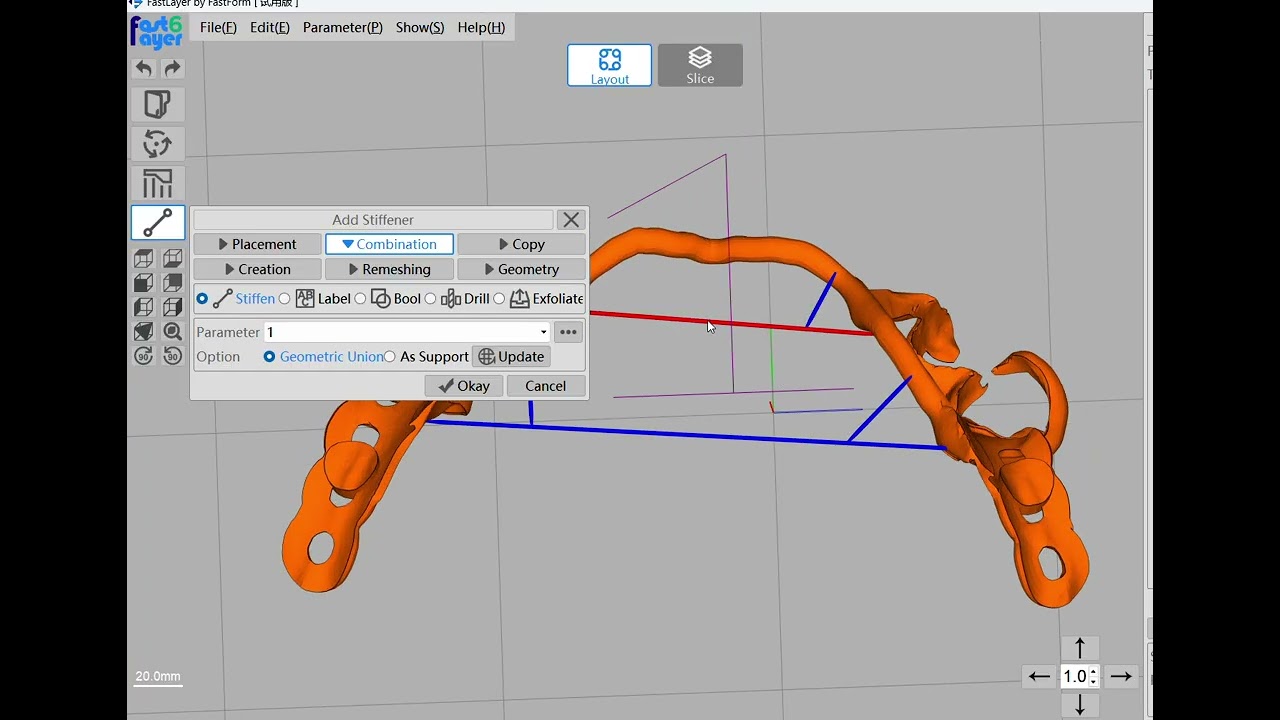Select the left solid-shaded cube view icon
Viewport: 1280px width, 720px height.
pyautogui.click(x=144, y=283)
